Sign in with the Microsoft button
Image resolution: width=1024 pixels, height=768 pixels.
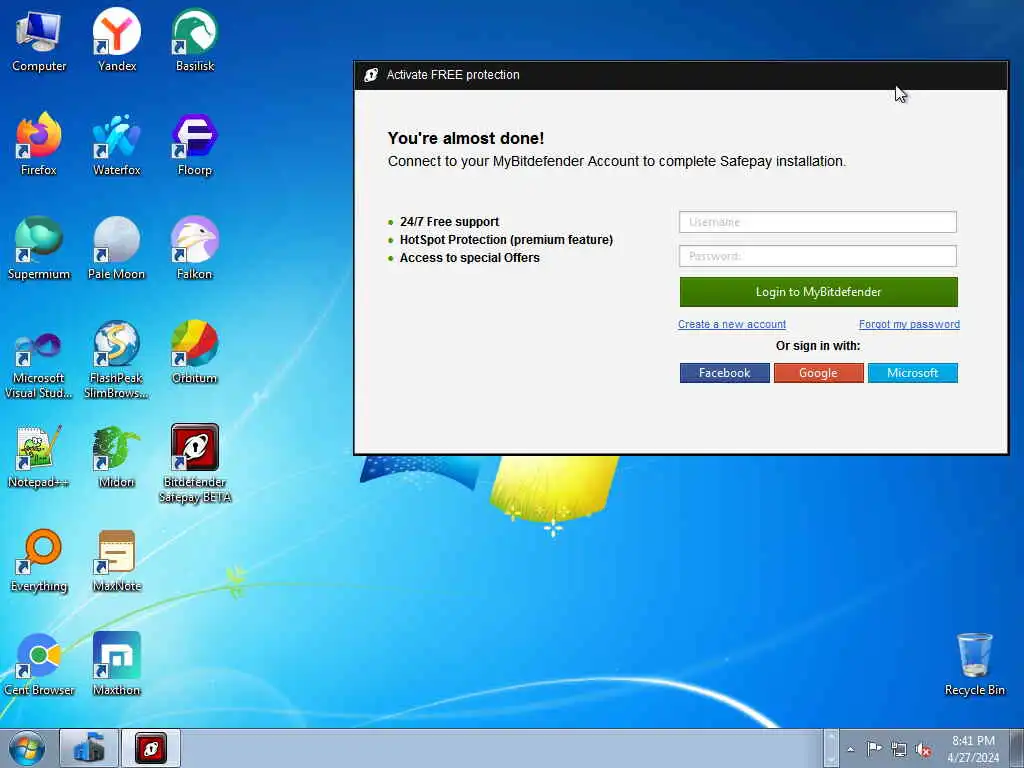tap(912, 373)
